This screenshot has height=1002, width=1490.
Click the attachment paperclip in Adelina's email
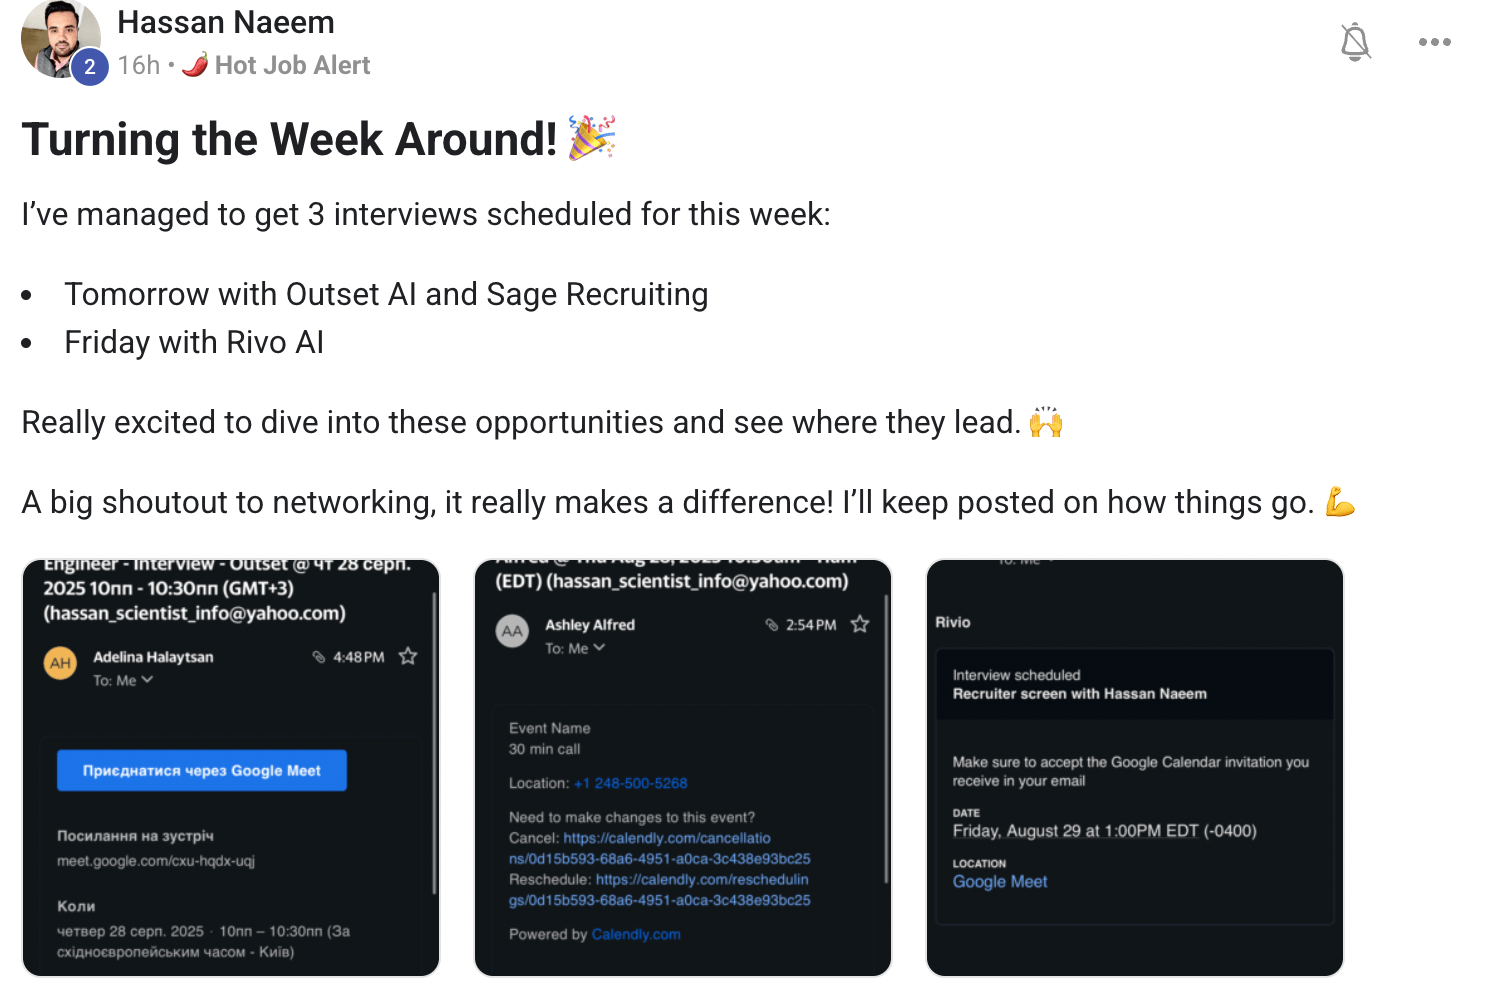(318, 657)
